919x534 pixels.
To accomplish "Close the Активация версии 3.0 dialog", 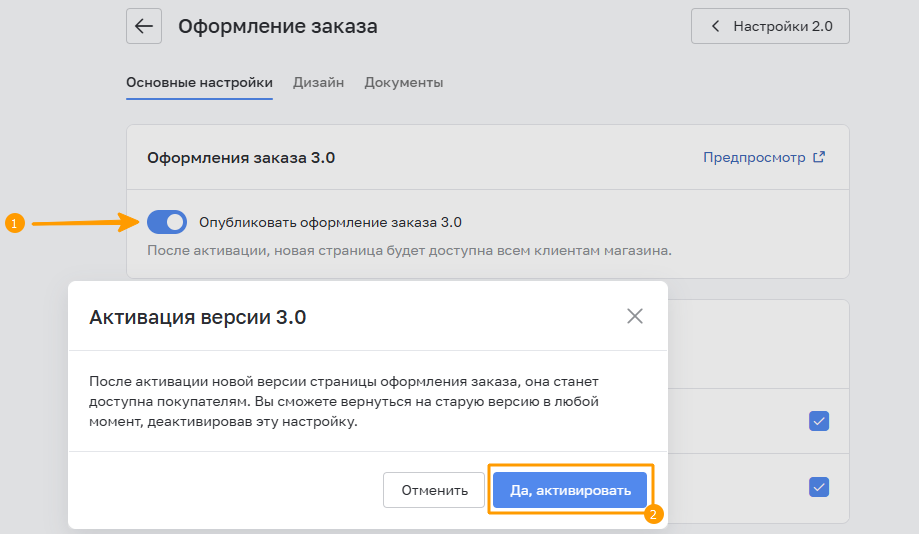I will (x=635, y=317).
